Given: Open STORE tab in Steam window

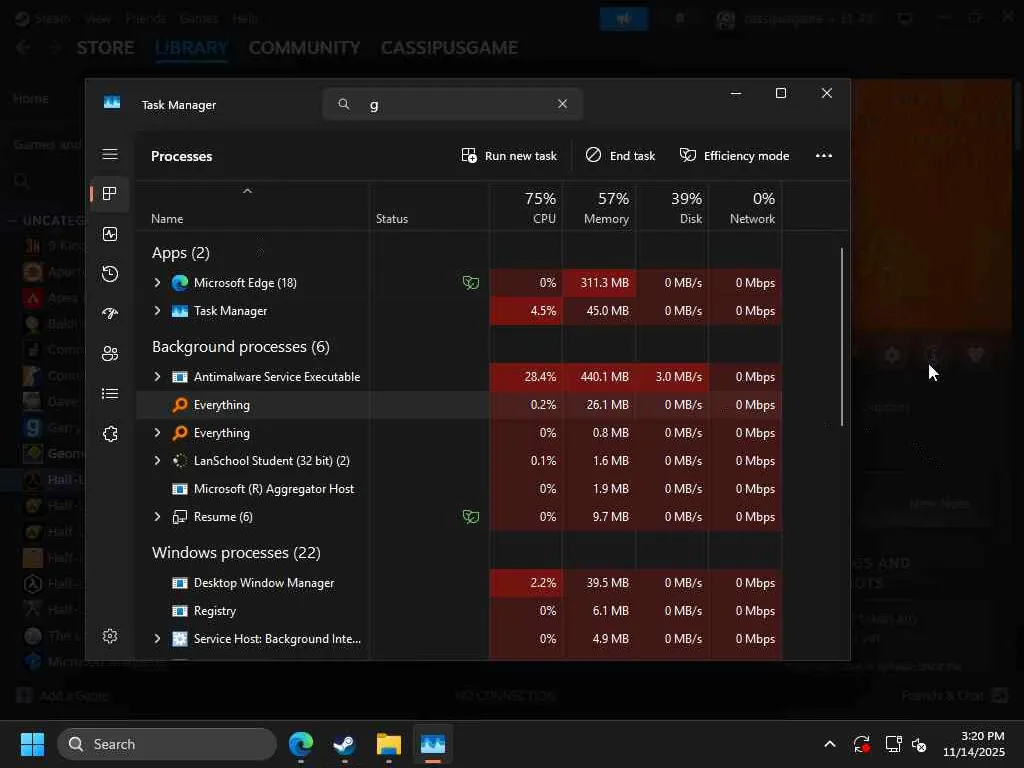Looking at the screenshot, I should tap(105, 48).
